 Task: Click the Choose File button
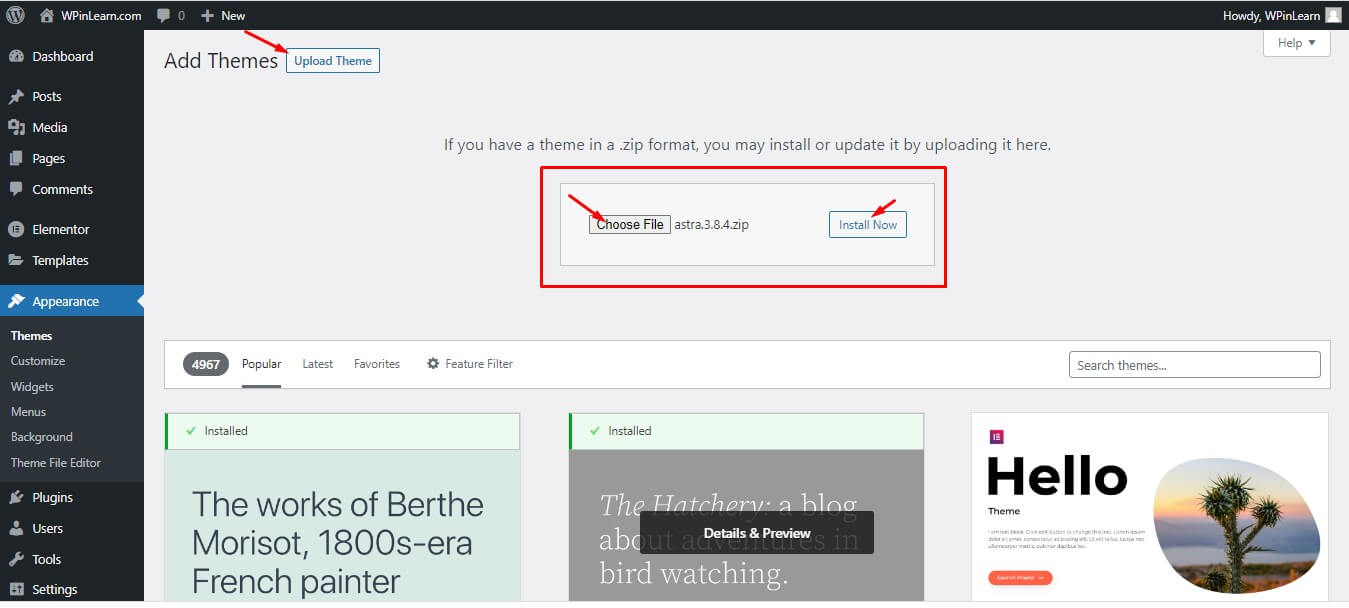tap(630, 224)
